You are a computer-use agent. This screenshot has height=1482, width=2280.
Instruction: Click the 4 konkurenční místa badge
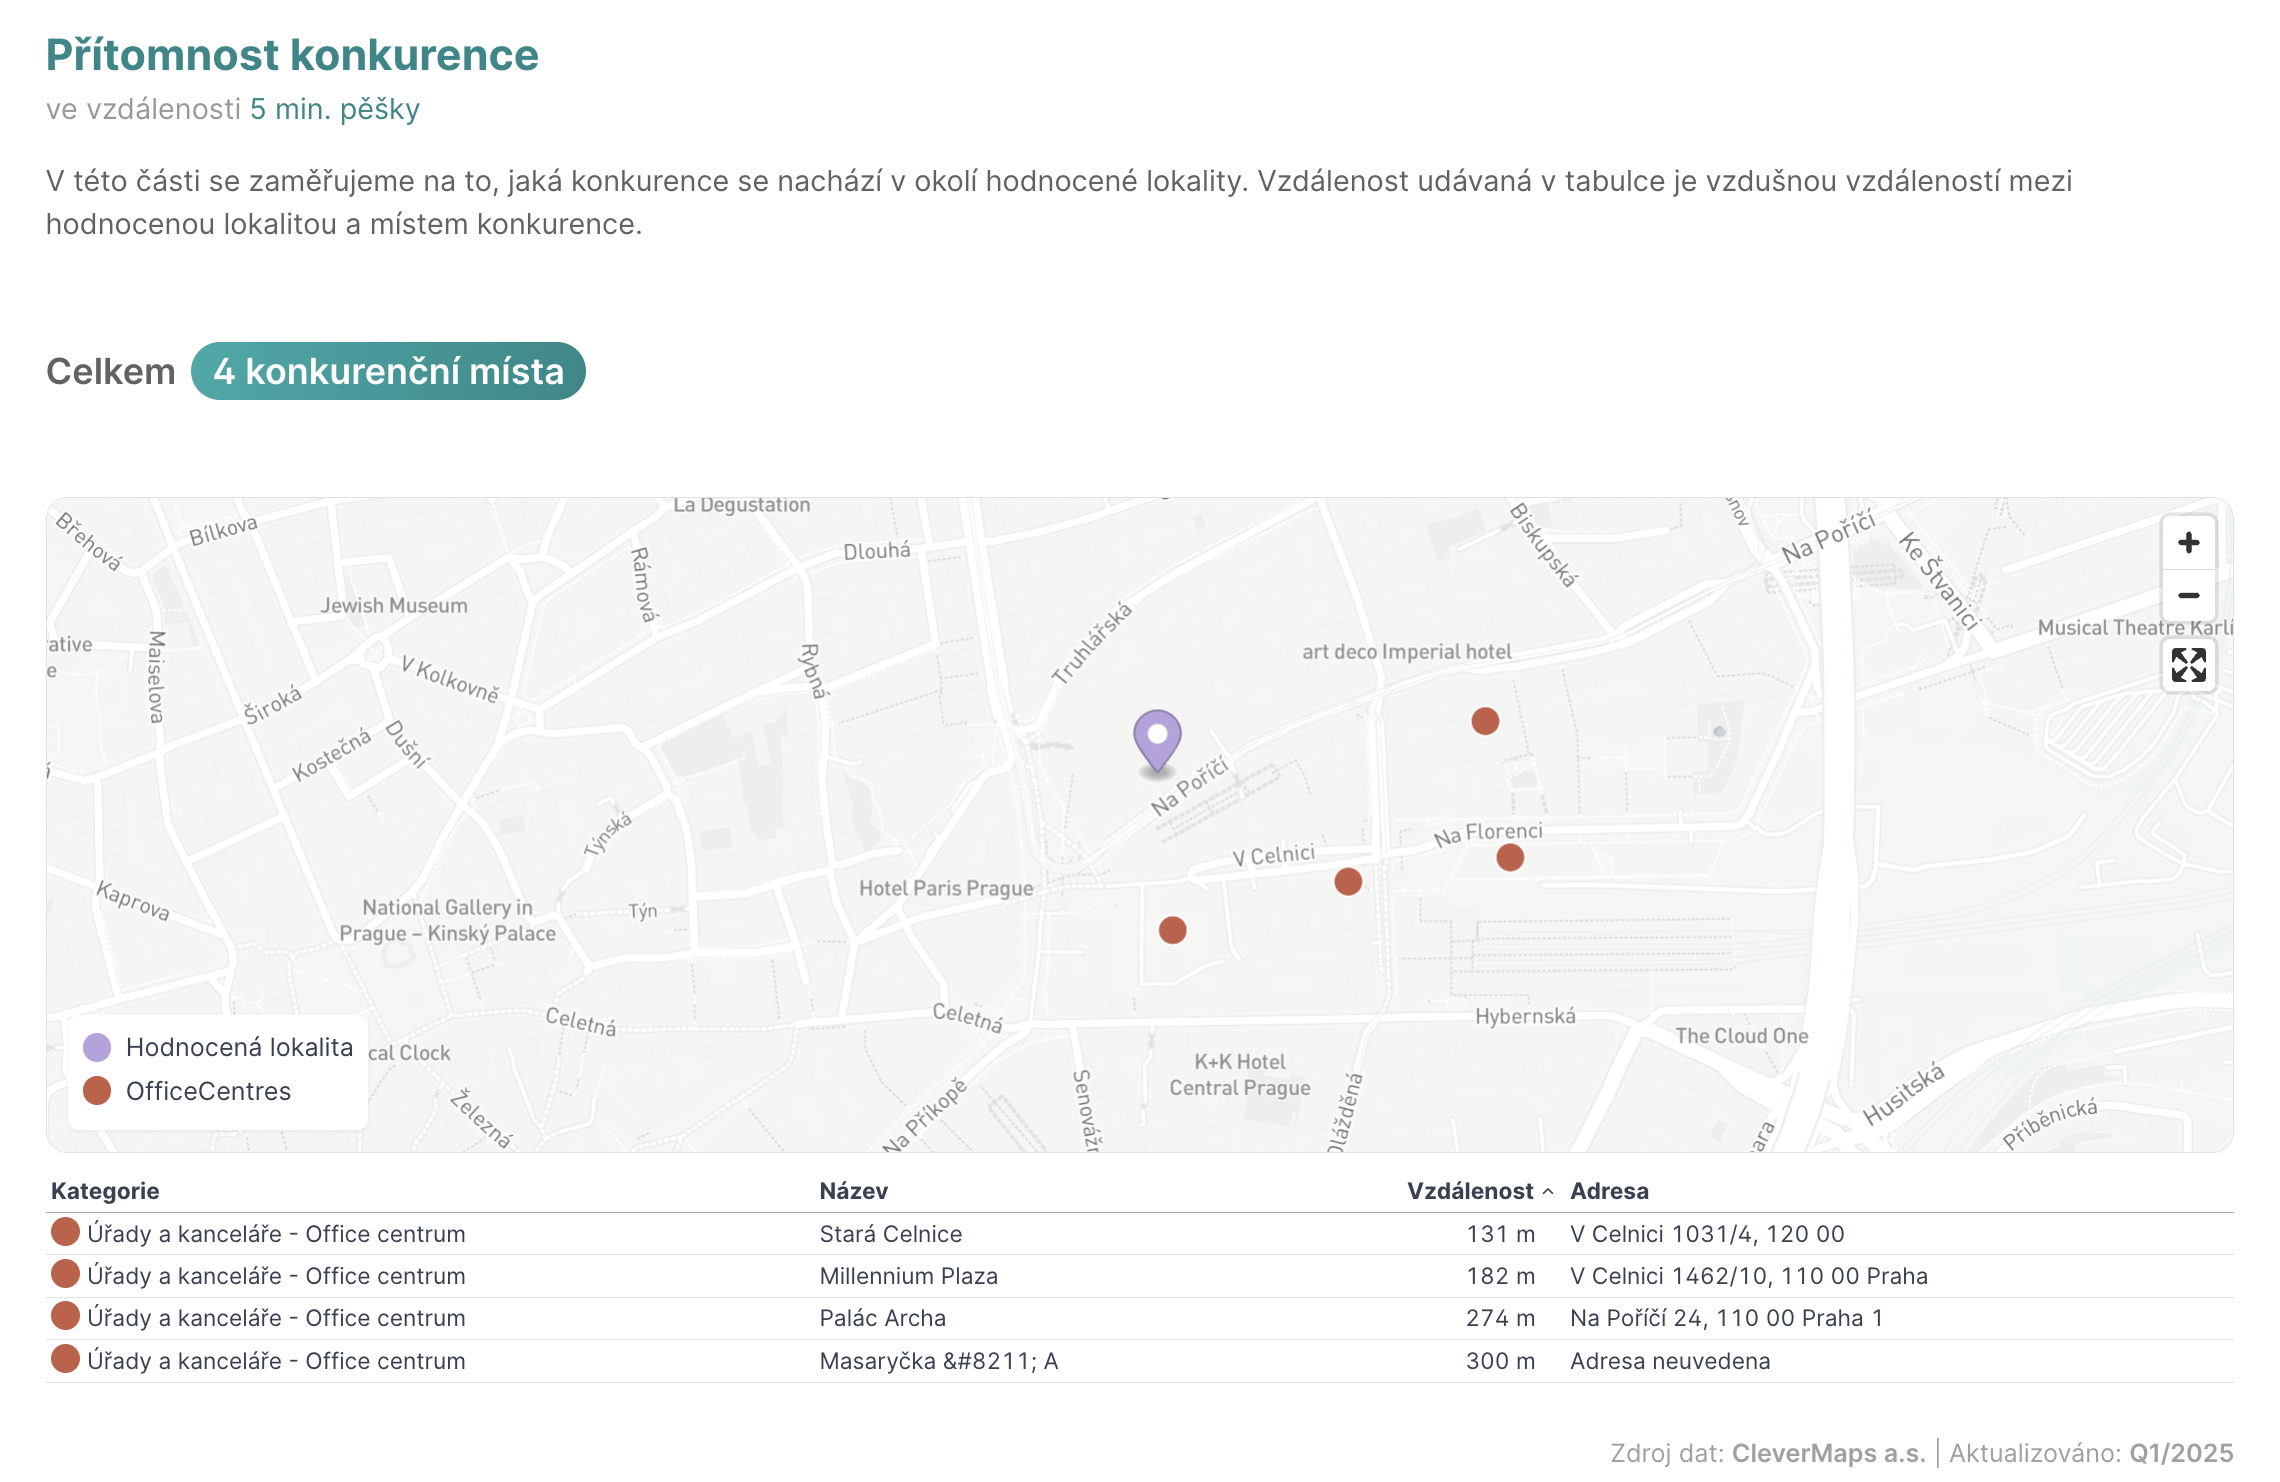pos(388,372)
